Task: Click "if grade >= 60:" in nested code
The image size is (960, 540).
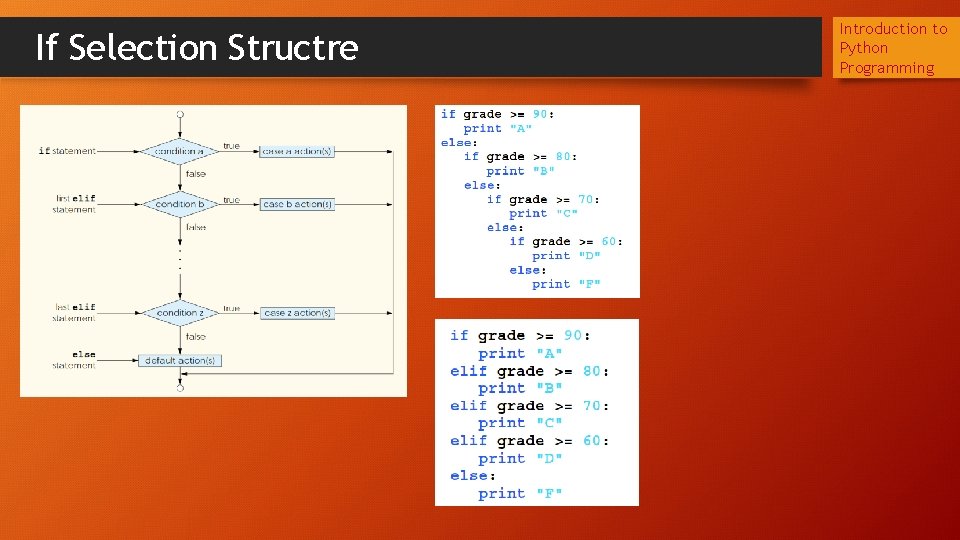Action: 566,242
